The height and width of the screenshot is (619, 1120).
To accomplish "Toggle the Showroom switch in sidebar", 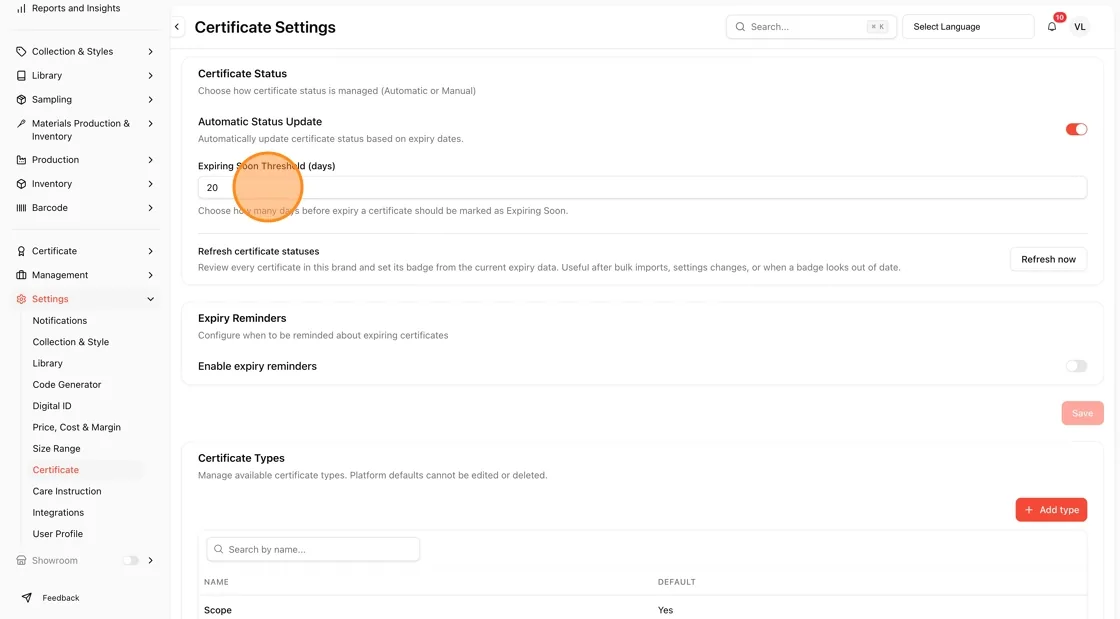I will [131, 560].
